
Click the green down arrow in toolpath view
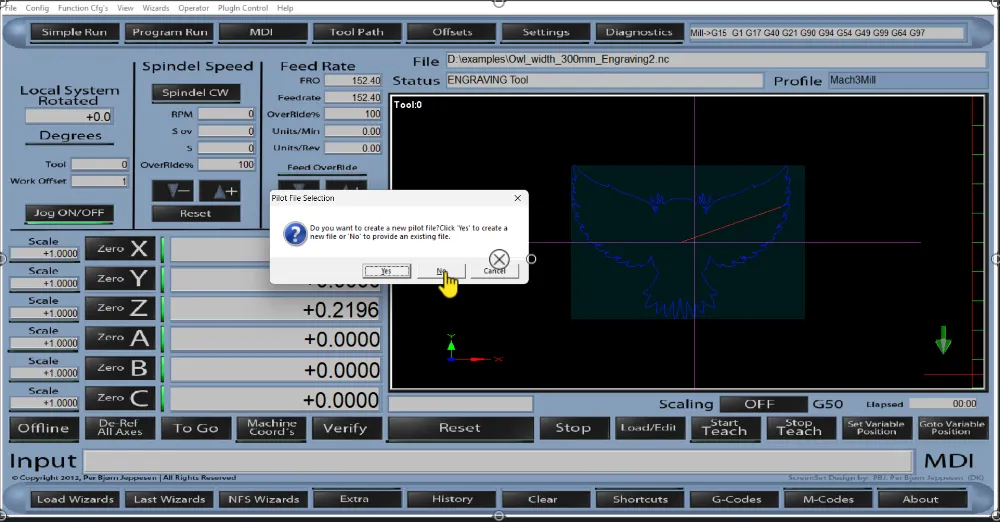pos(942,340)
